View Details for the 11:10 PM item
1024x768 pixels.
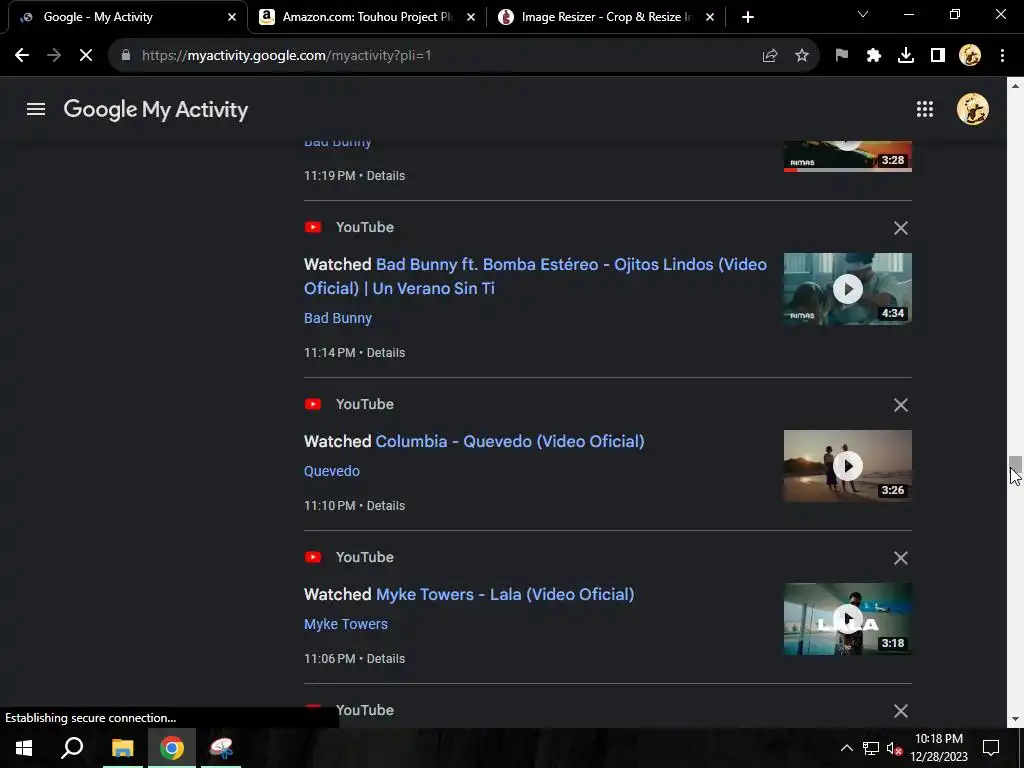tap(385, 505)
